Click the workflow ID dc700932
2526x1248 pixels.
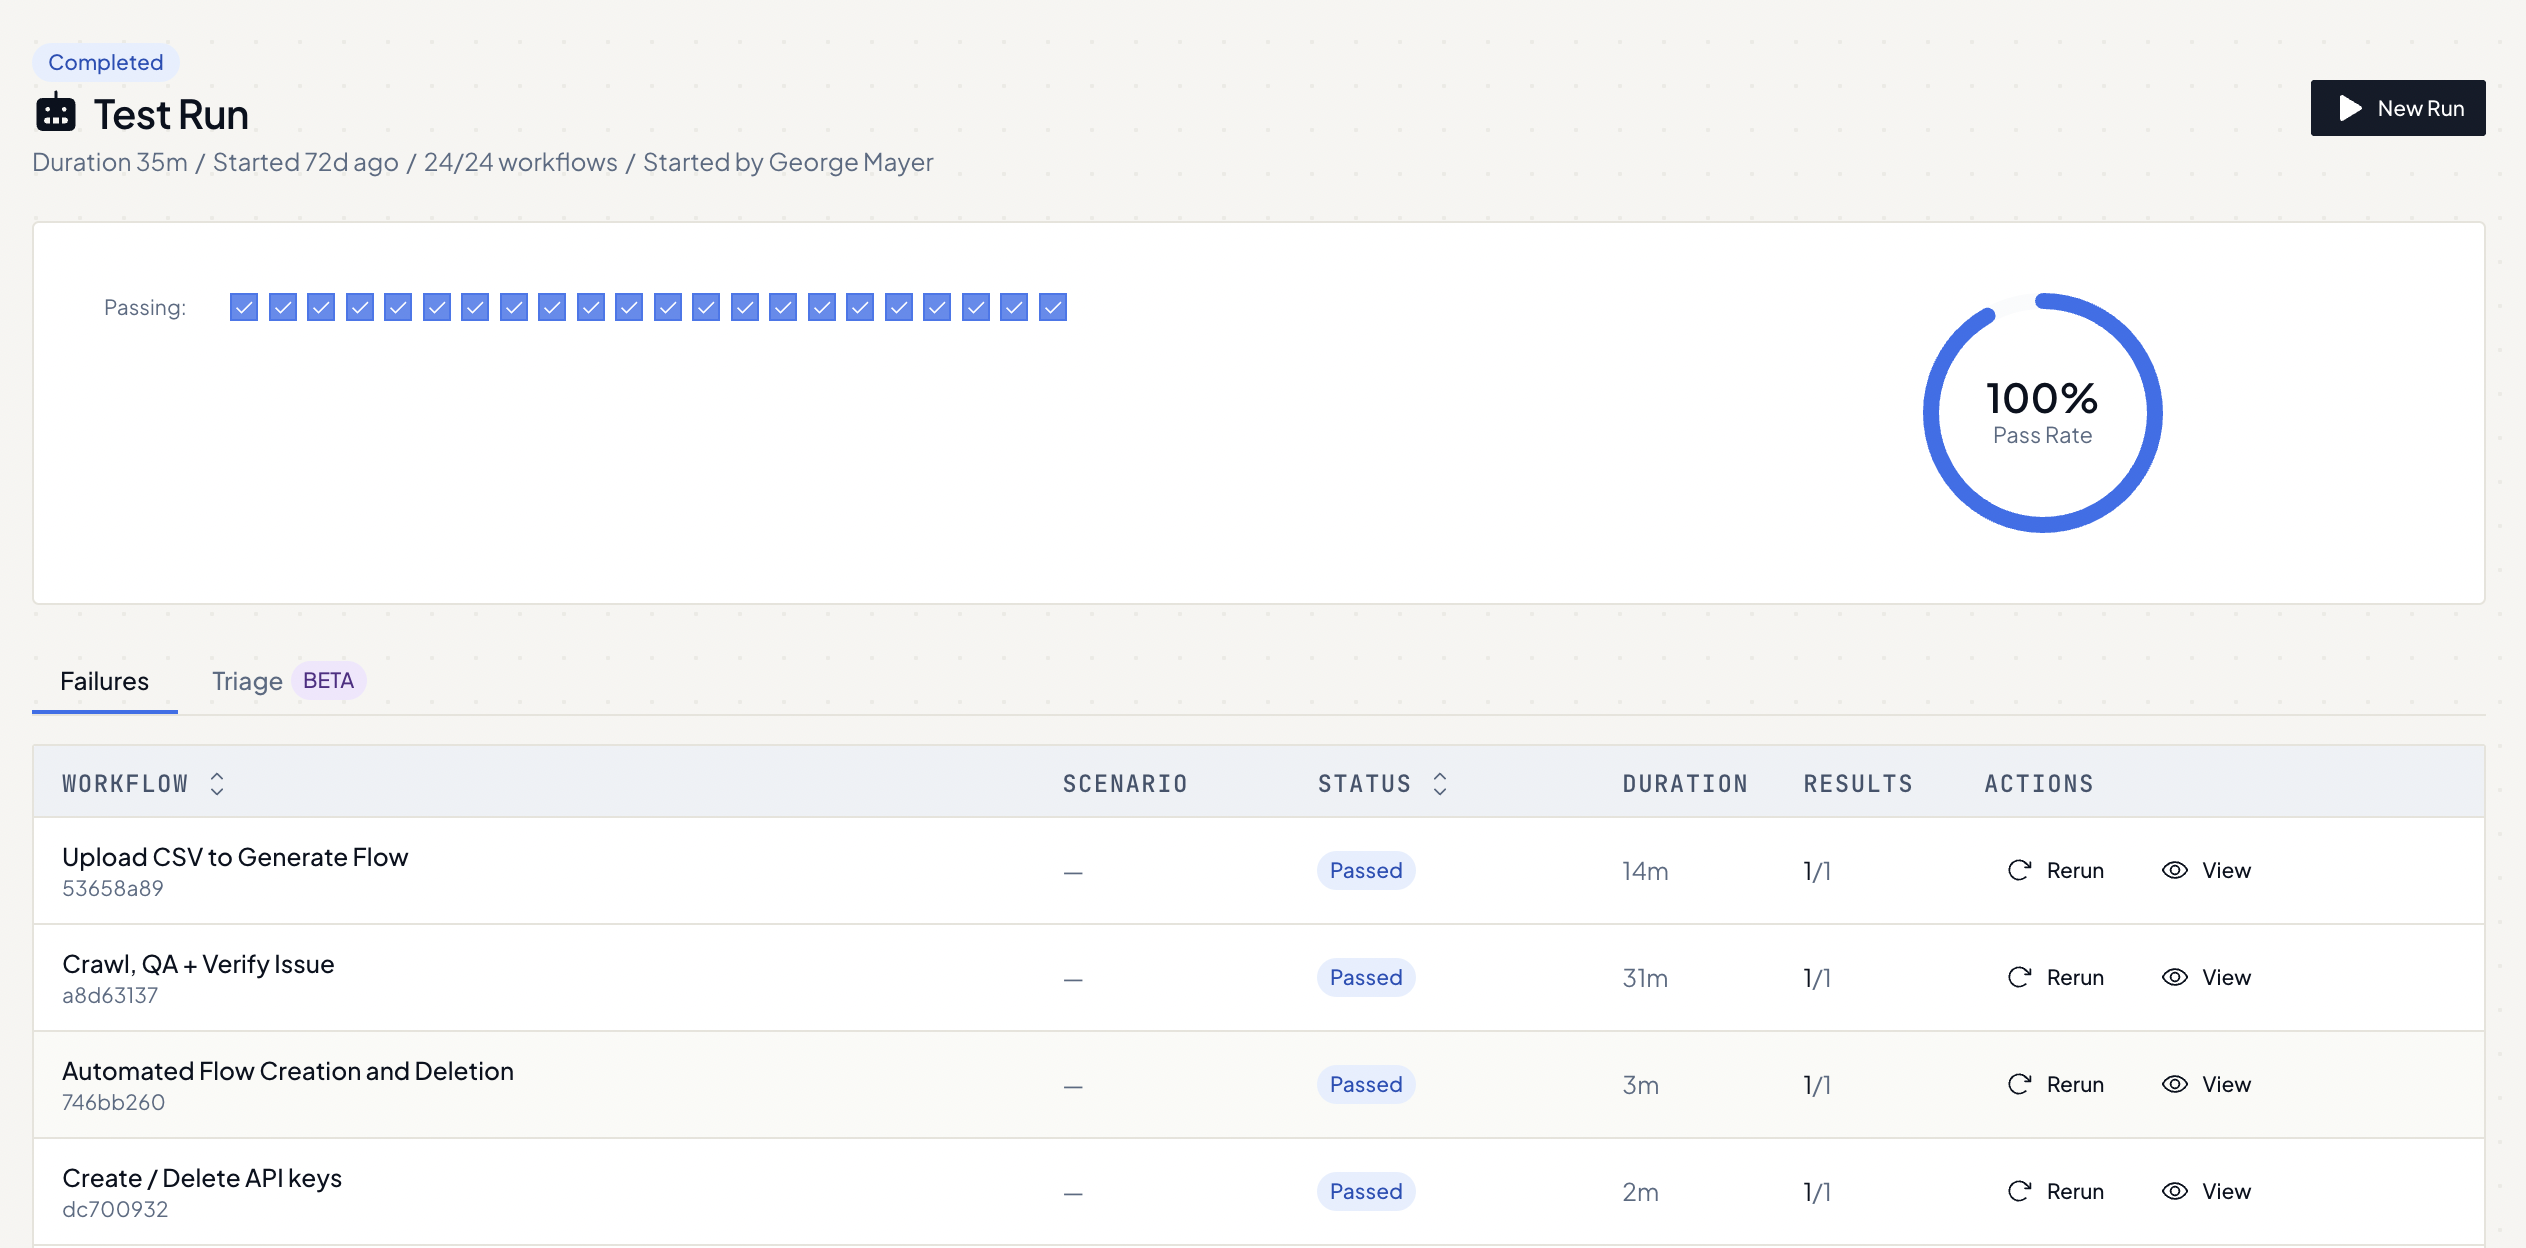pos(115,1210)
